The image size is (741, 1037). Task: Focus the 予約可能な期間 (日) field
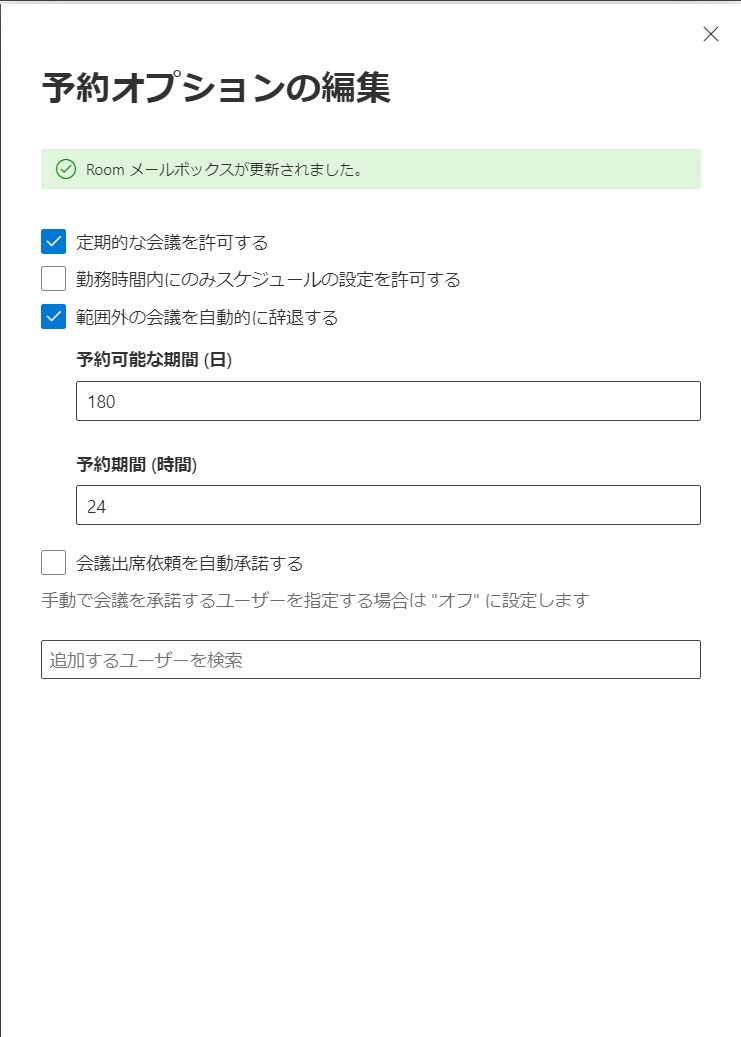click(x=390, y=401)
